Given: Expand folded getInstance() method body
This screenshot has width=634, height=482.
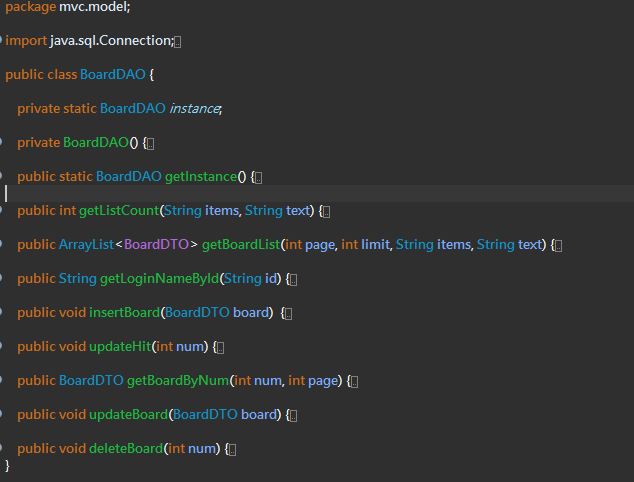Looking at the screenshot, I should pos(259,178).
